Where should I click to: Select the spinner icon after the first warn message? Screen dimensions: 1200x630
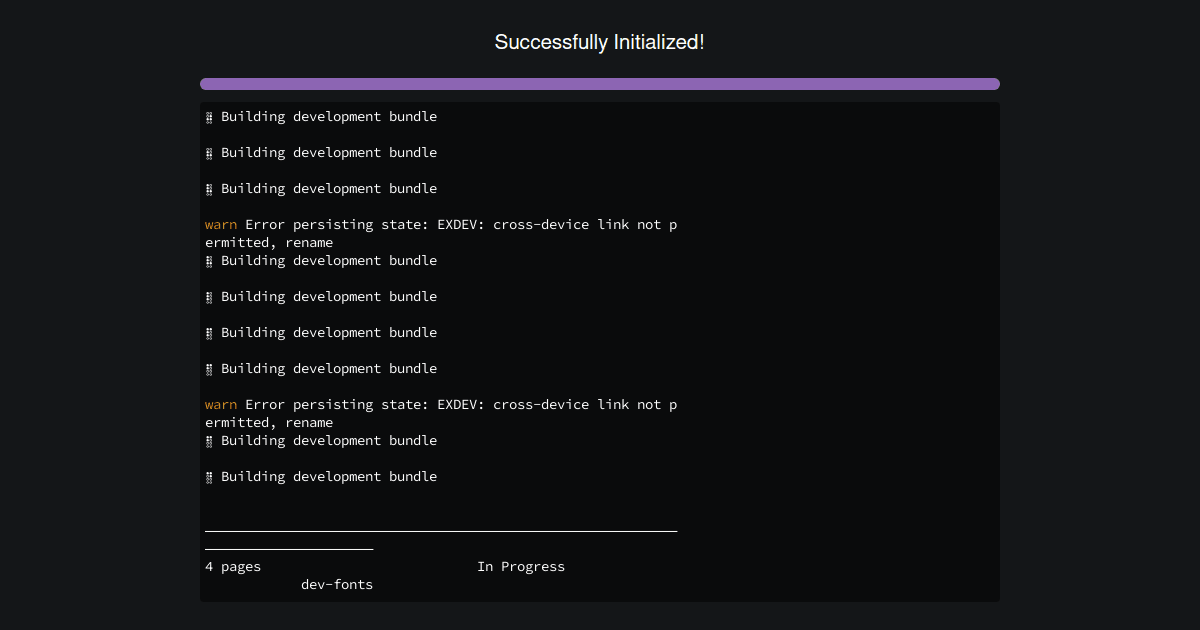(208, 260)
